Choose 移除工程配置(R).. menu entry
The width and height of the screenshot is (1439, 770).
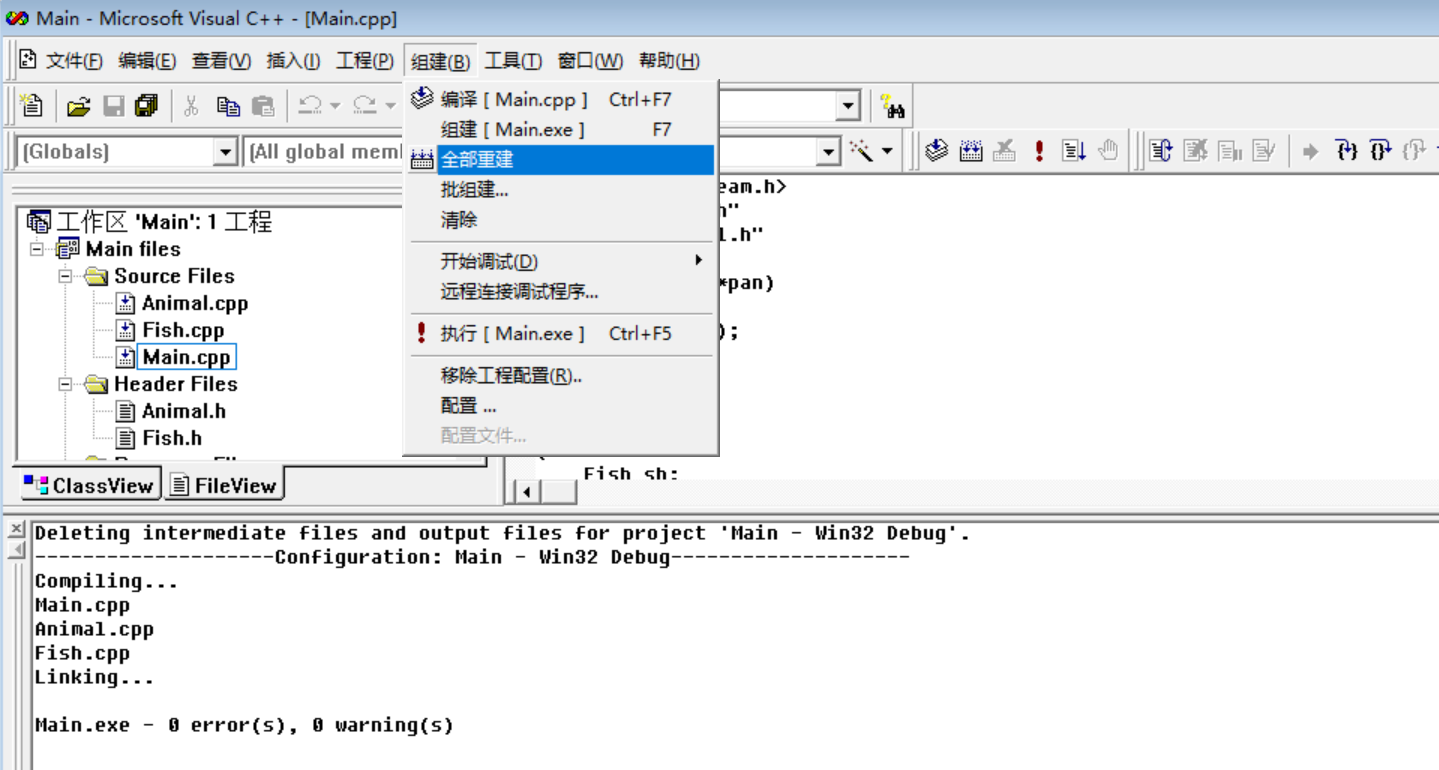(x=561, y=375)
